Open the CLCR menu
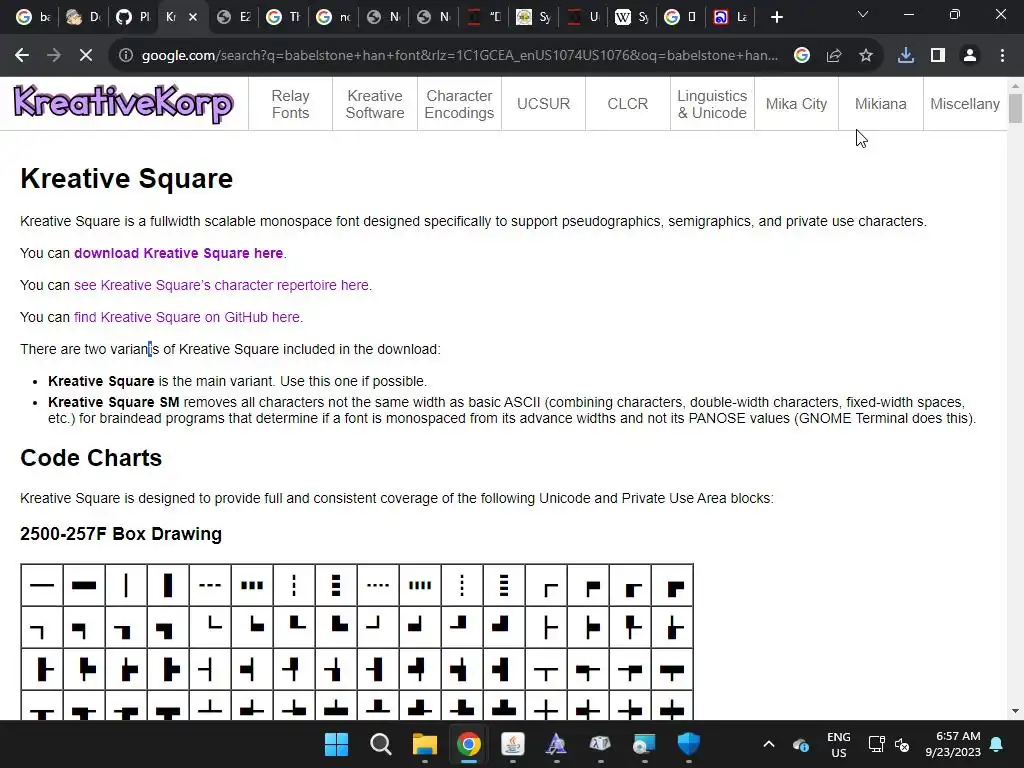The height and width of the screenshot is (768, 1024). (628, 104)
